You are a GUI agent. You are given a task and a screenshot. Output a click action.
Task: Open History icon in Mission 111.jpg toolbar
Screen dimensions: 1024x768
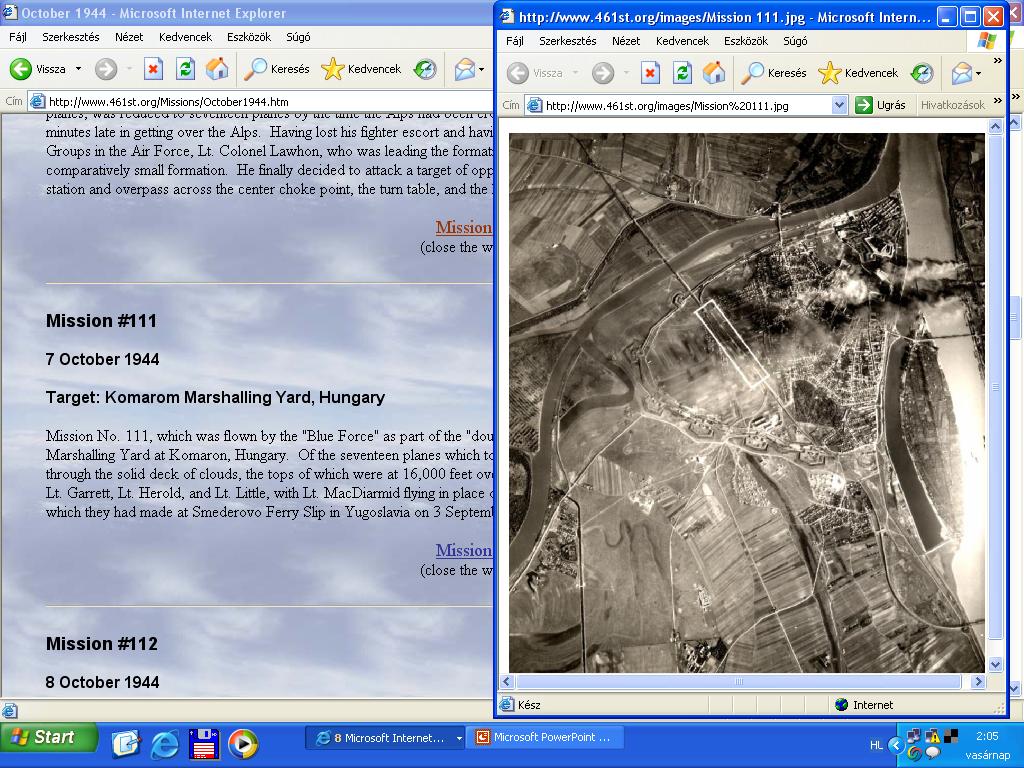coord(922,72)
